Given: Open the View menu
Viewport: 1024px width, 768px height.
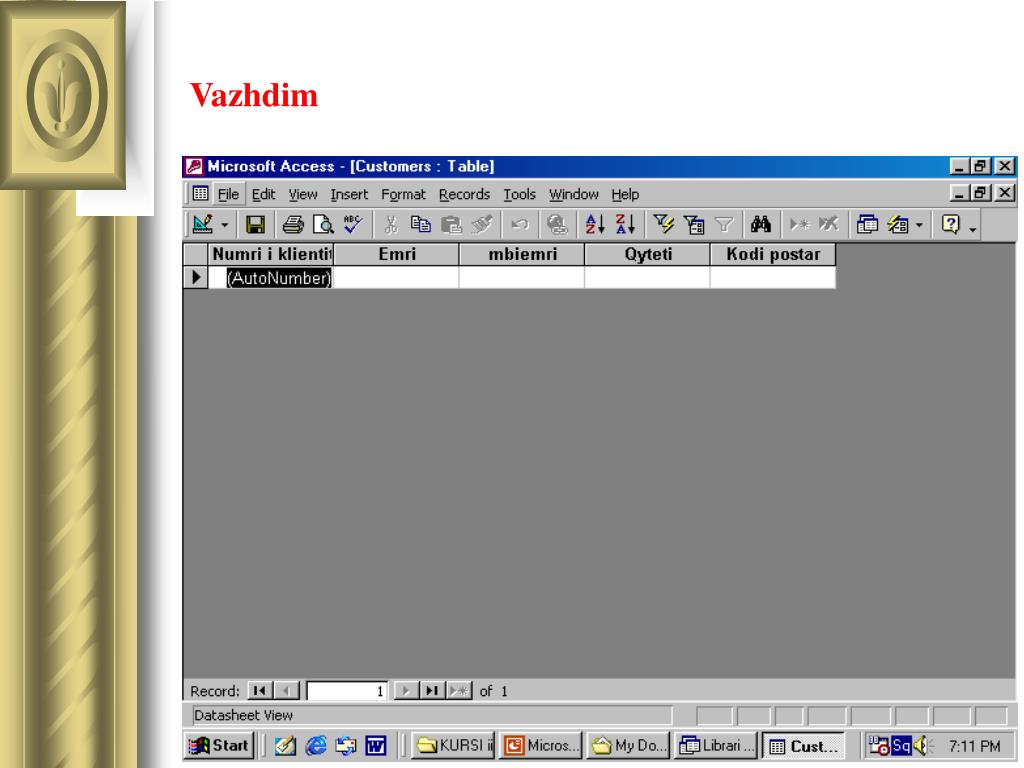Looking at the screenshot, I should [x=303, y=195].
